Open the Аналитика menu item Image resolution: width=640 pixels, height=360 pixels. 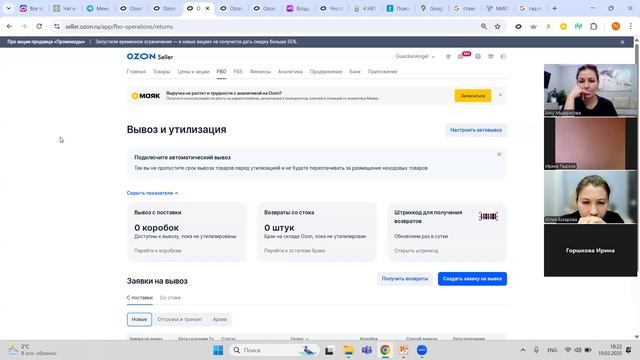(290, 71)
